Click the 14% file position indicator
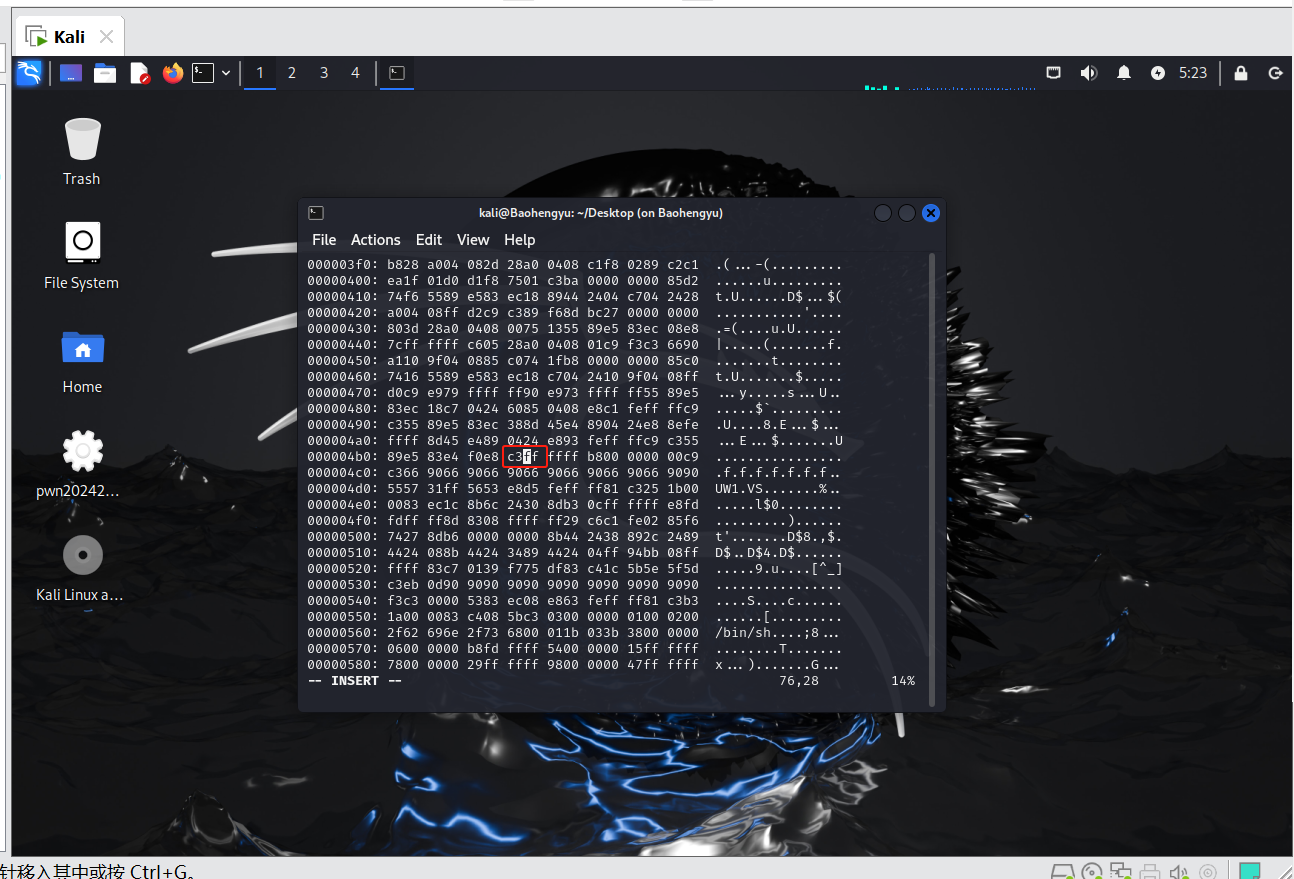1294x879 pixels. 903,681
